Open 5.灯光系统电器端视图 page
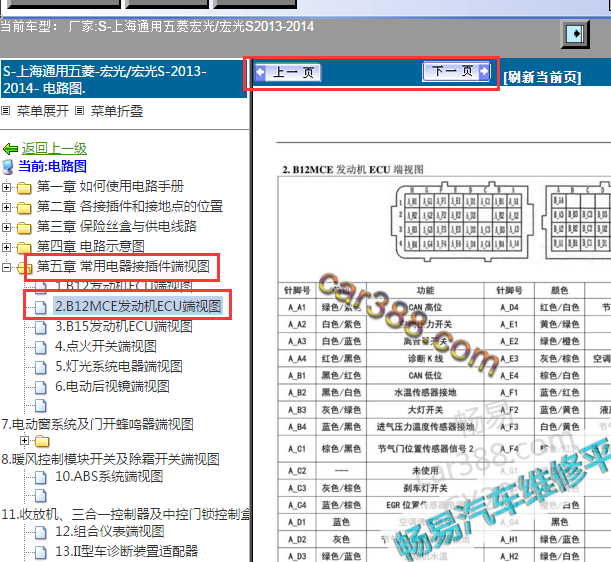 [119, 366]
